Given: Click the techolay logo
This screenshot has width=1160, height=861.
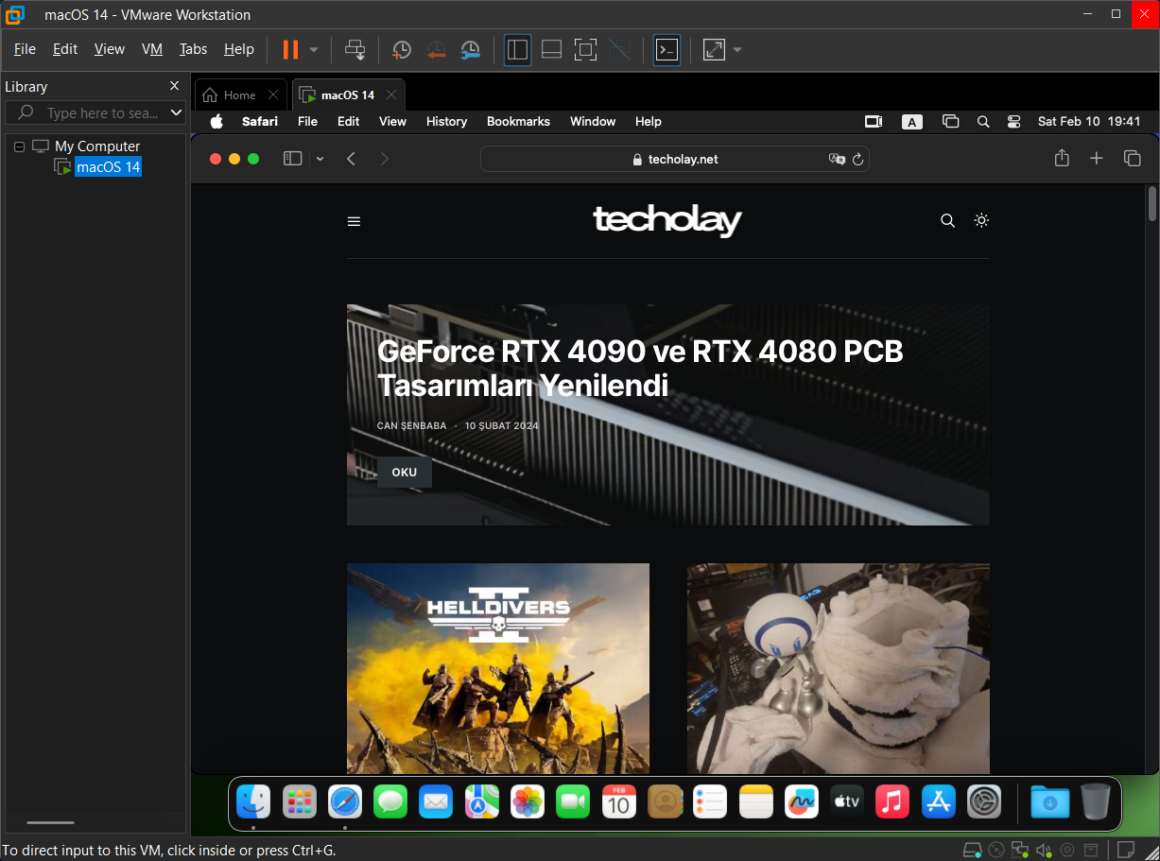Looking at the screenshot, I should pyautogui.click(x=667, y=220).
